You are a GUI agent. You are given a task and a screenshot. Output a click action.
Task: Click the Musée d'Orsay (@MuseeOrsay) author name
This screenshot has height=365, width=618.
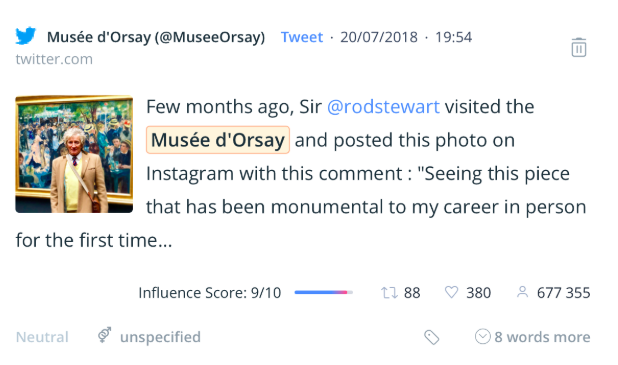coord(156,37)
